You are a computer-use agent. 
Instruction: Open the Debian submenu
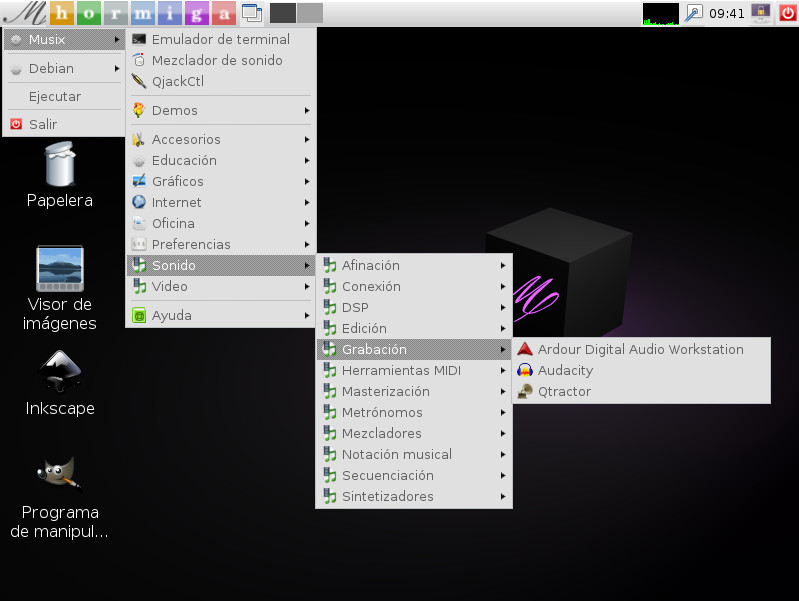64,68
